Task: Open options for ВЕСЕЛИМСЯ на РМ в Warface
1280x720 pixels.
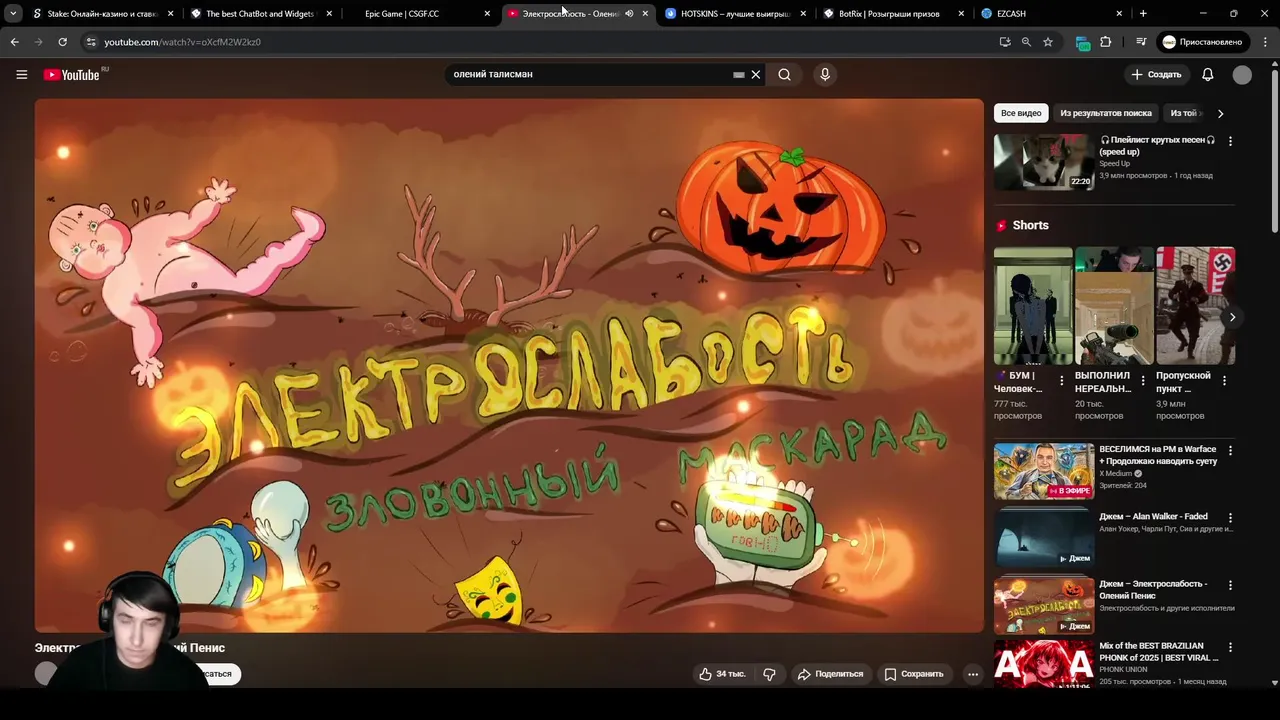Action: point(1230,451)
